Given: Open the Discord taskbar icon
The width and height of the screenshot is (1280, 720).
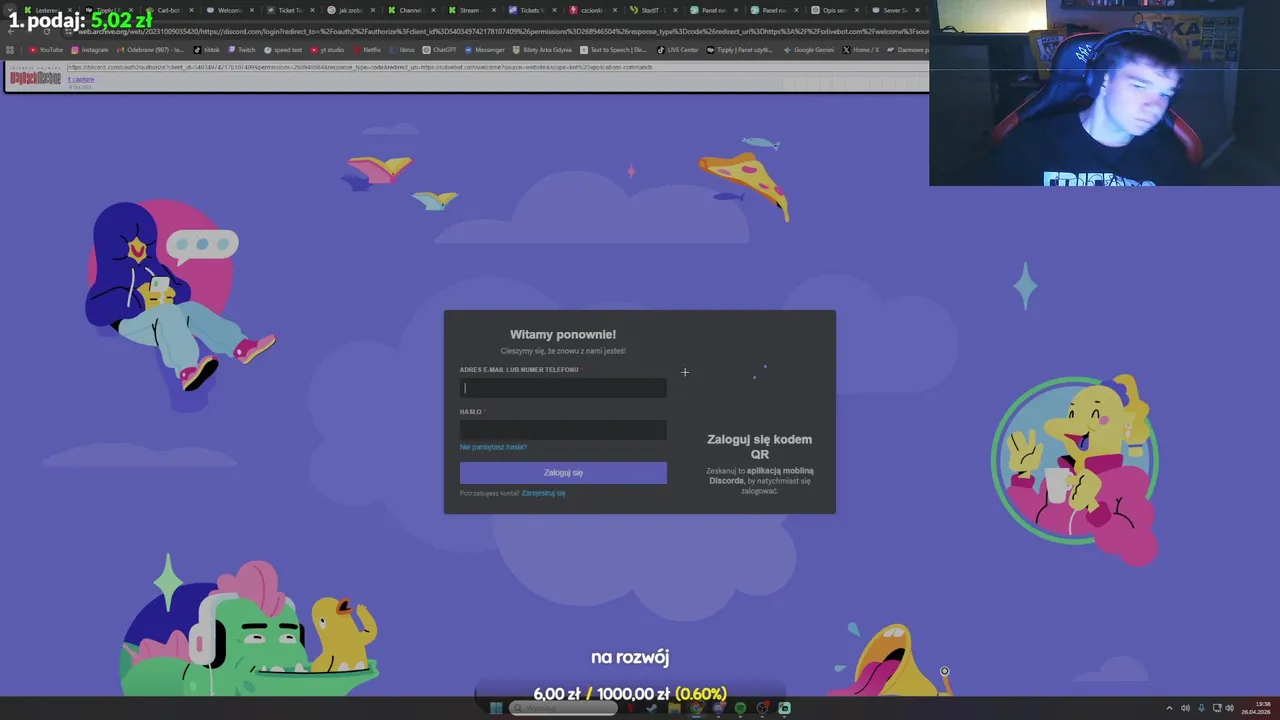Looking at the screenshot, I should click(718, 708).
